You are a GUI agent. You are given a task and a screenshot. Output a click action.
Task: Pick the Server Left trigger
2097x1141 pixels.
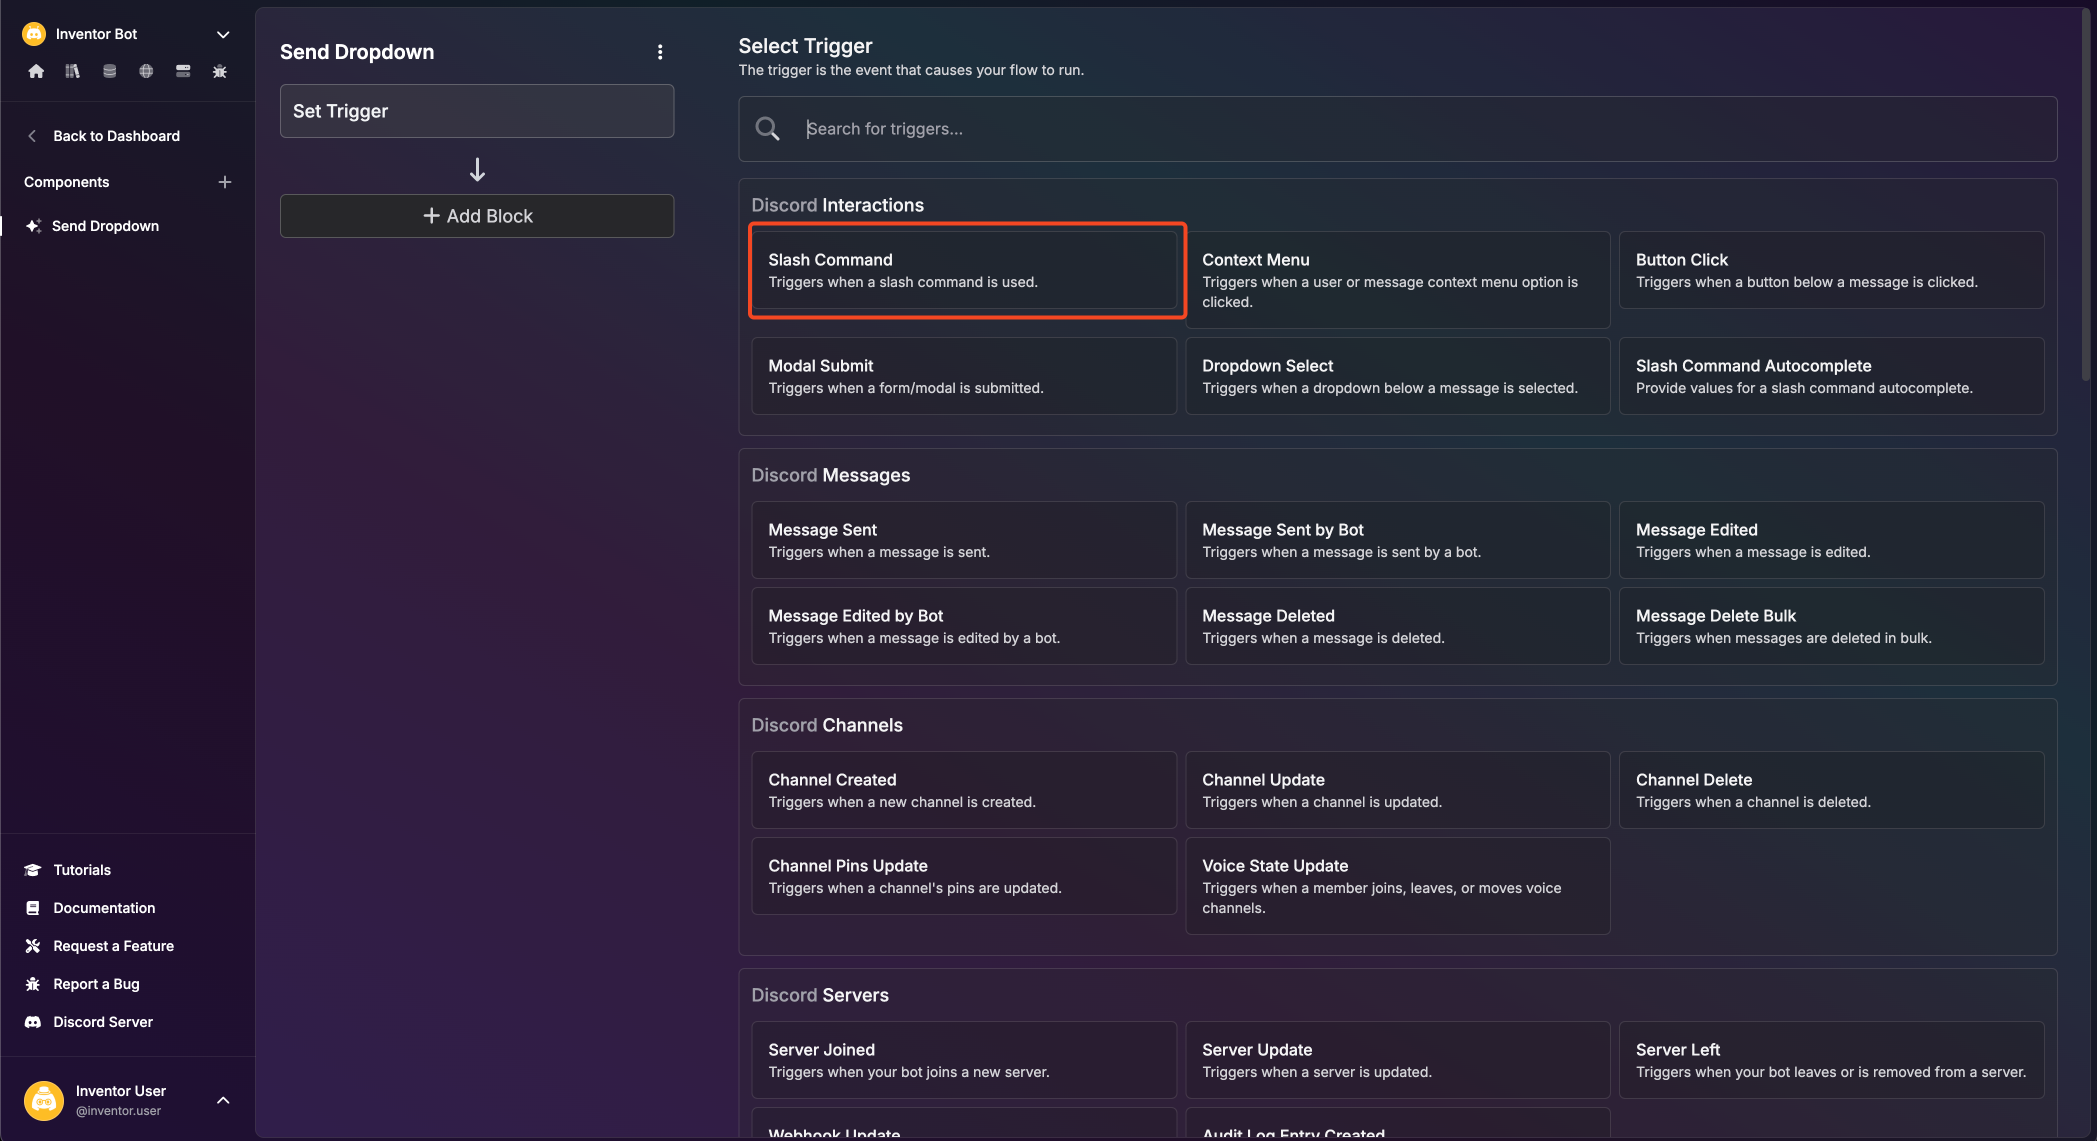point(1832,1060)
